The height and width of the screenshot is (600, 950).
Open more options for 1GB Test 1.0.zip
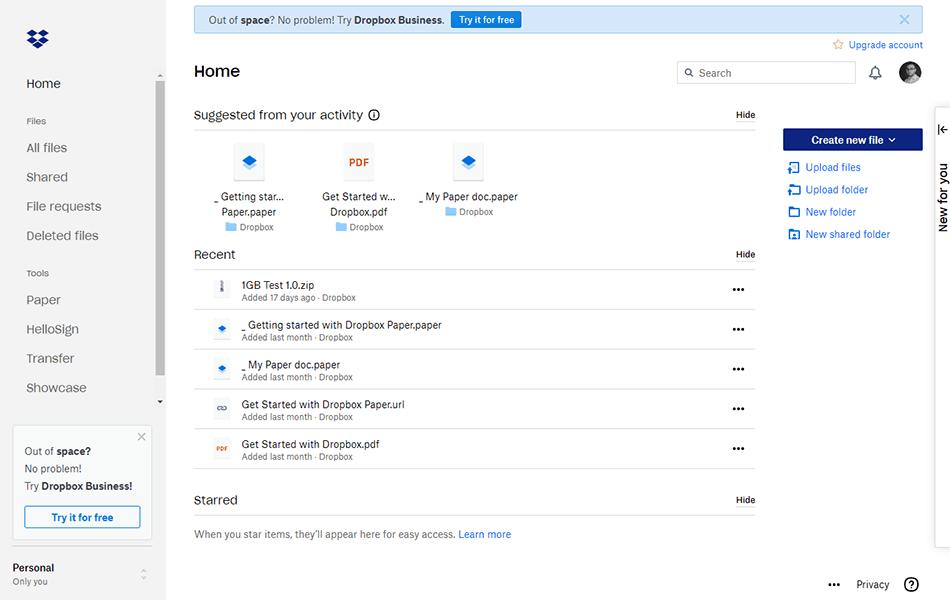(x=738, y=290)
